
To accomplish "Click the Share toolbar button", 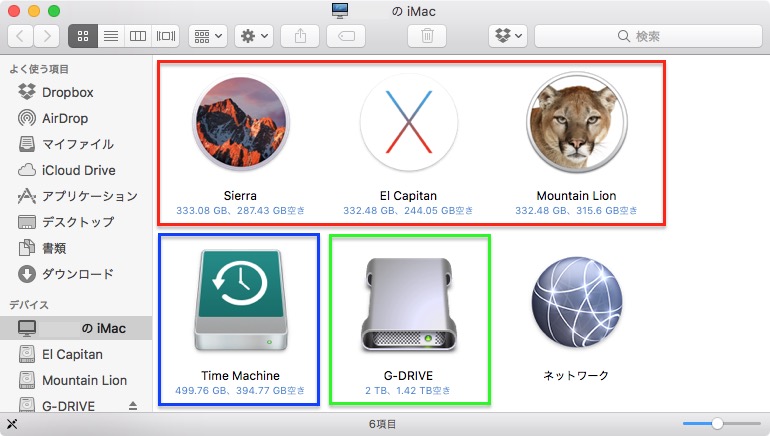I will tap(300, 36).
